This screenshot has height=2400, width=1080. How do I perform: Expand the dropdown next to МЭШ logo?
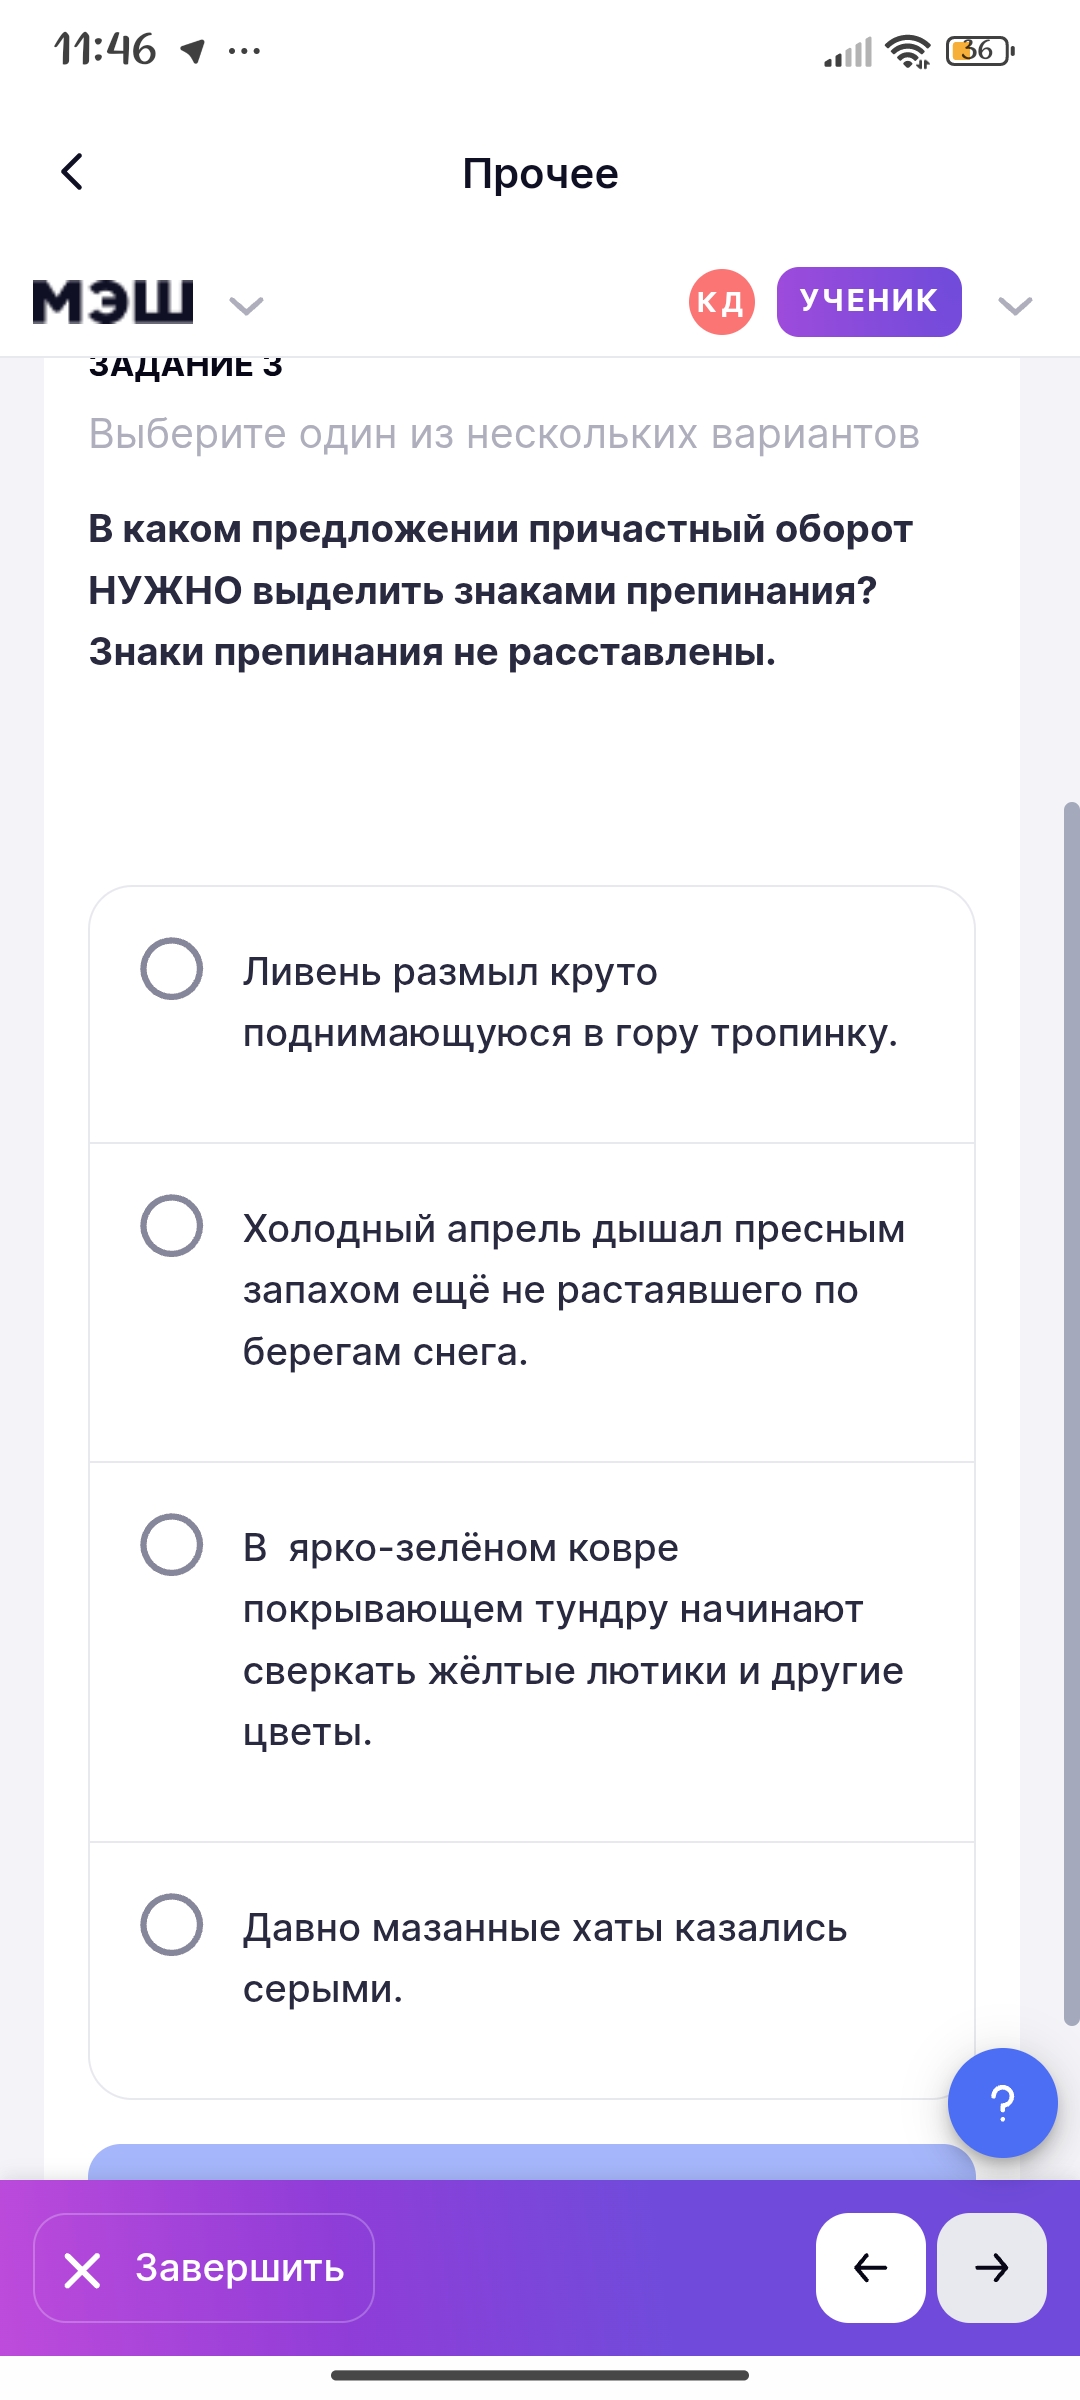246,305
